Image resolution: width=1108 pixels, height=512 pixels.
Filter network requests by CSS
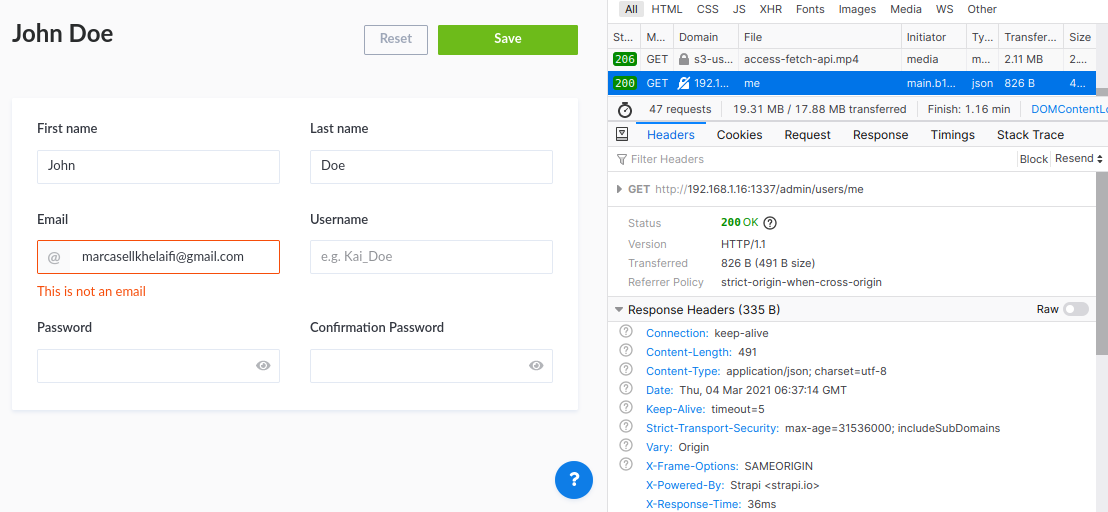click(x=707, y=9)
